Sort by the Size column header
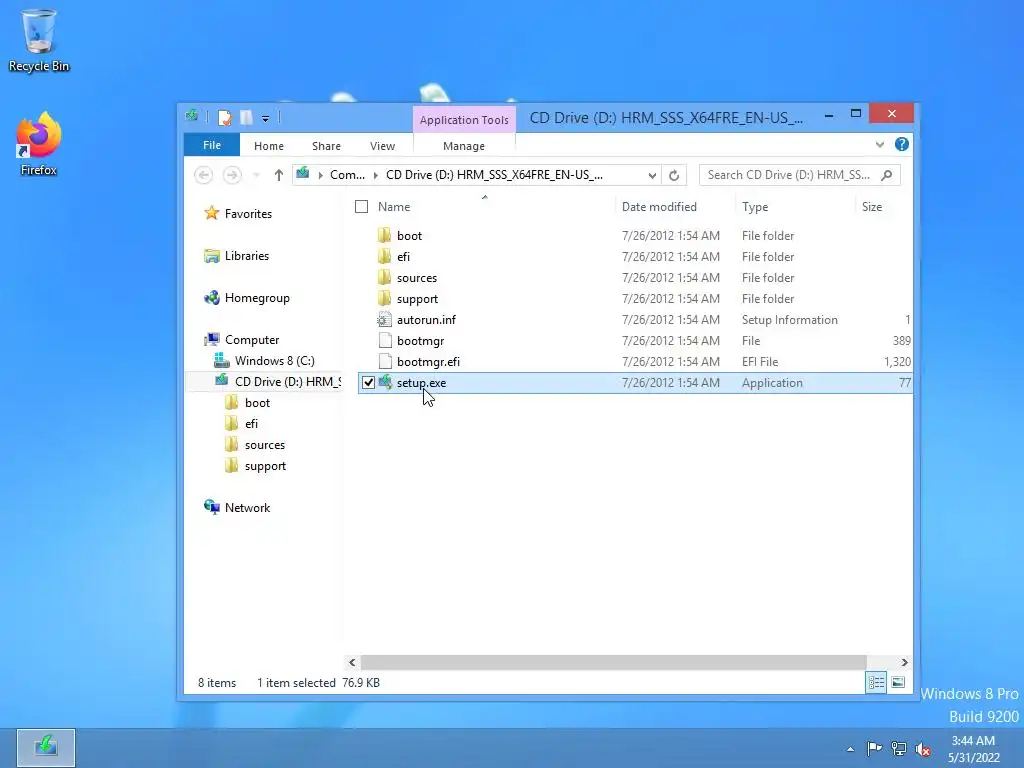This screenshot has width=1024, height=768. tap(872, 206)
